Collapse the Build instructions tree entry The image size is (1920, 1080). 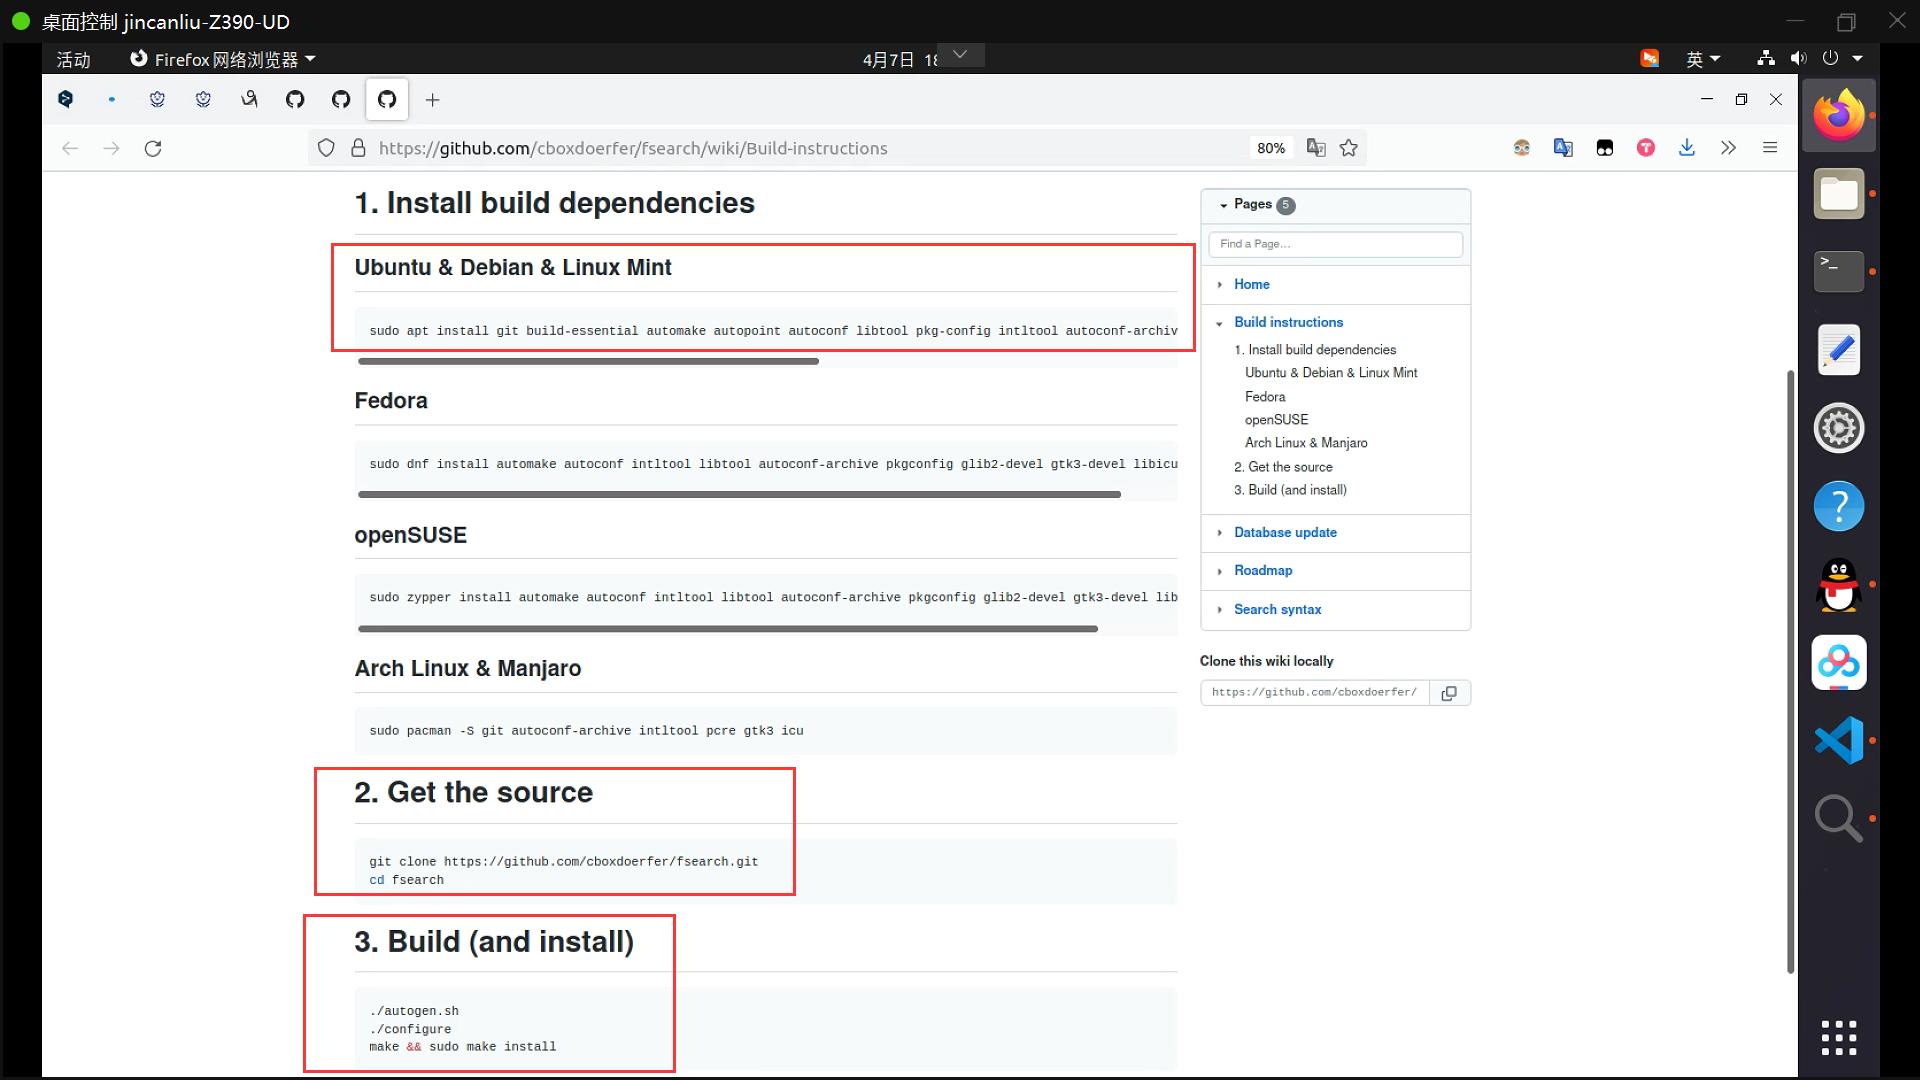[x=1220, y=323]
